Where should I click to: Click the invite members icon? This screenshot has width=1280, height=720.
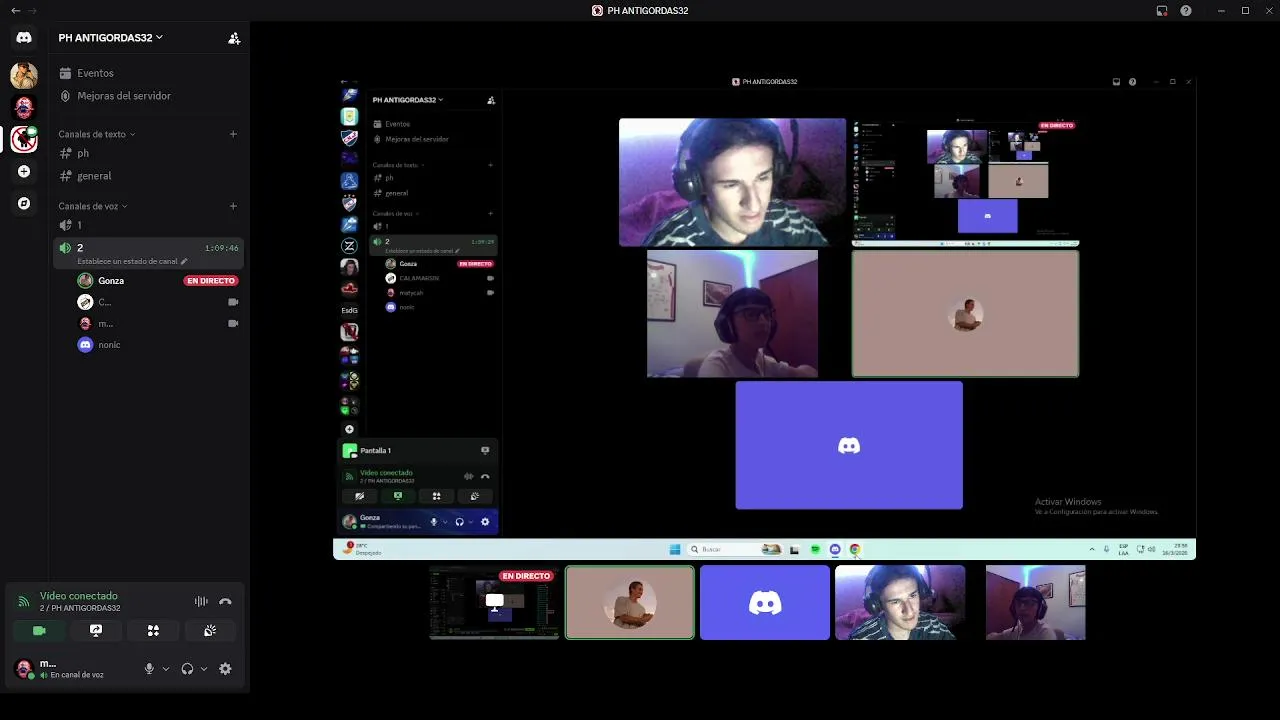pyautogui.click(x=234, y=38)
